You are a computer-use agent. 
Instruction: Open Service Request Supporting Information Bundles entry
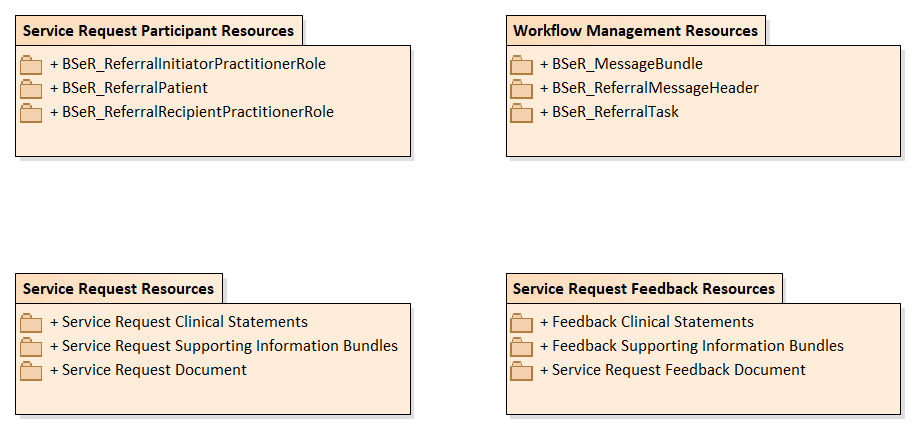[224, 346]
